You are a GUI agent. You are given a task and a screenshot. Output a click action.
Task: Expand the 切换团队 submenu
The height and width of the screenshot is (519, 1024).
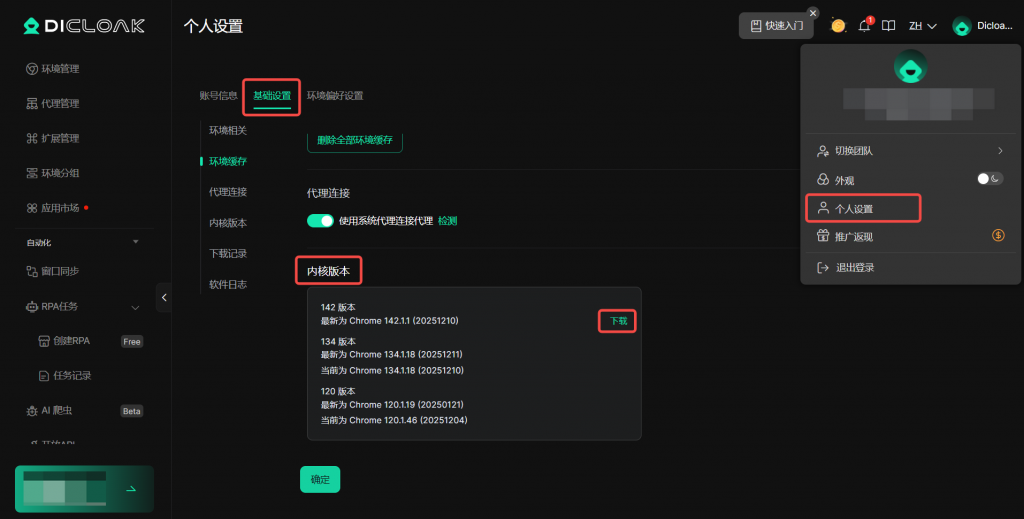tap(999, 151)
